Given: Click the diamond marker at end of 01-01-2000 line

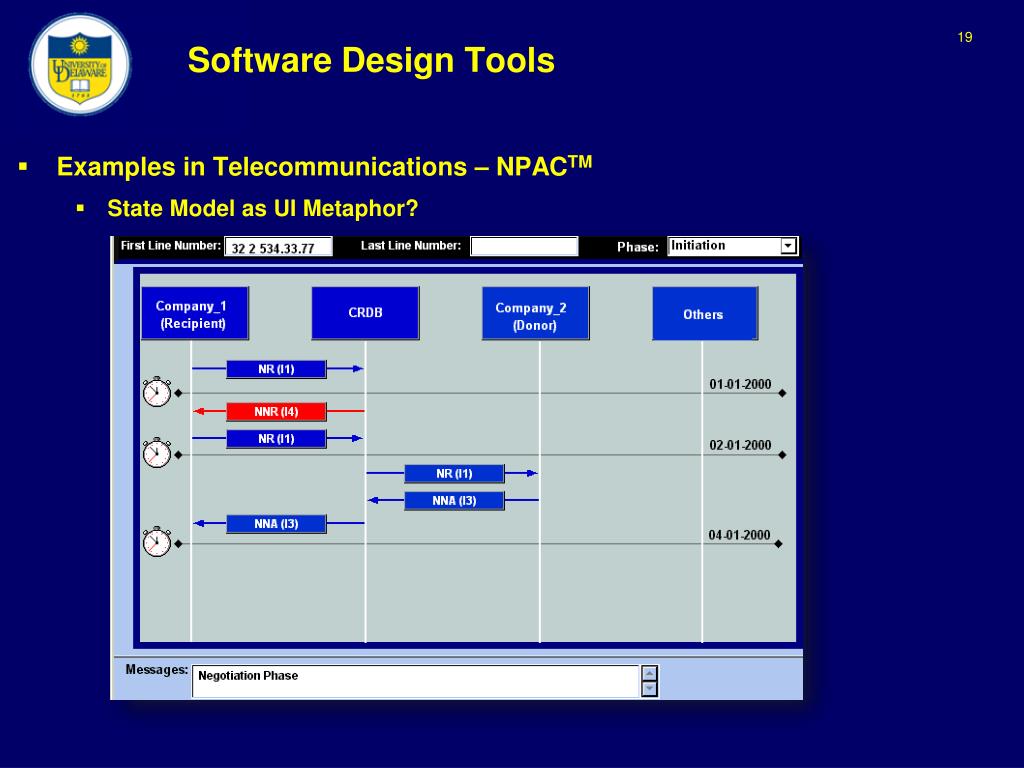Looking at the screenshot, I should (782, 393).
